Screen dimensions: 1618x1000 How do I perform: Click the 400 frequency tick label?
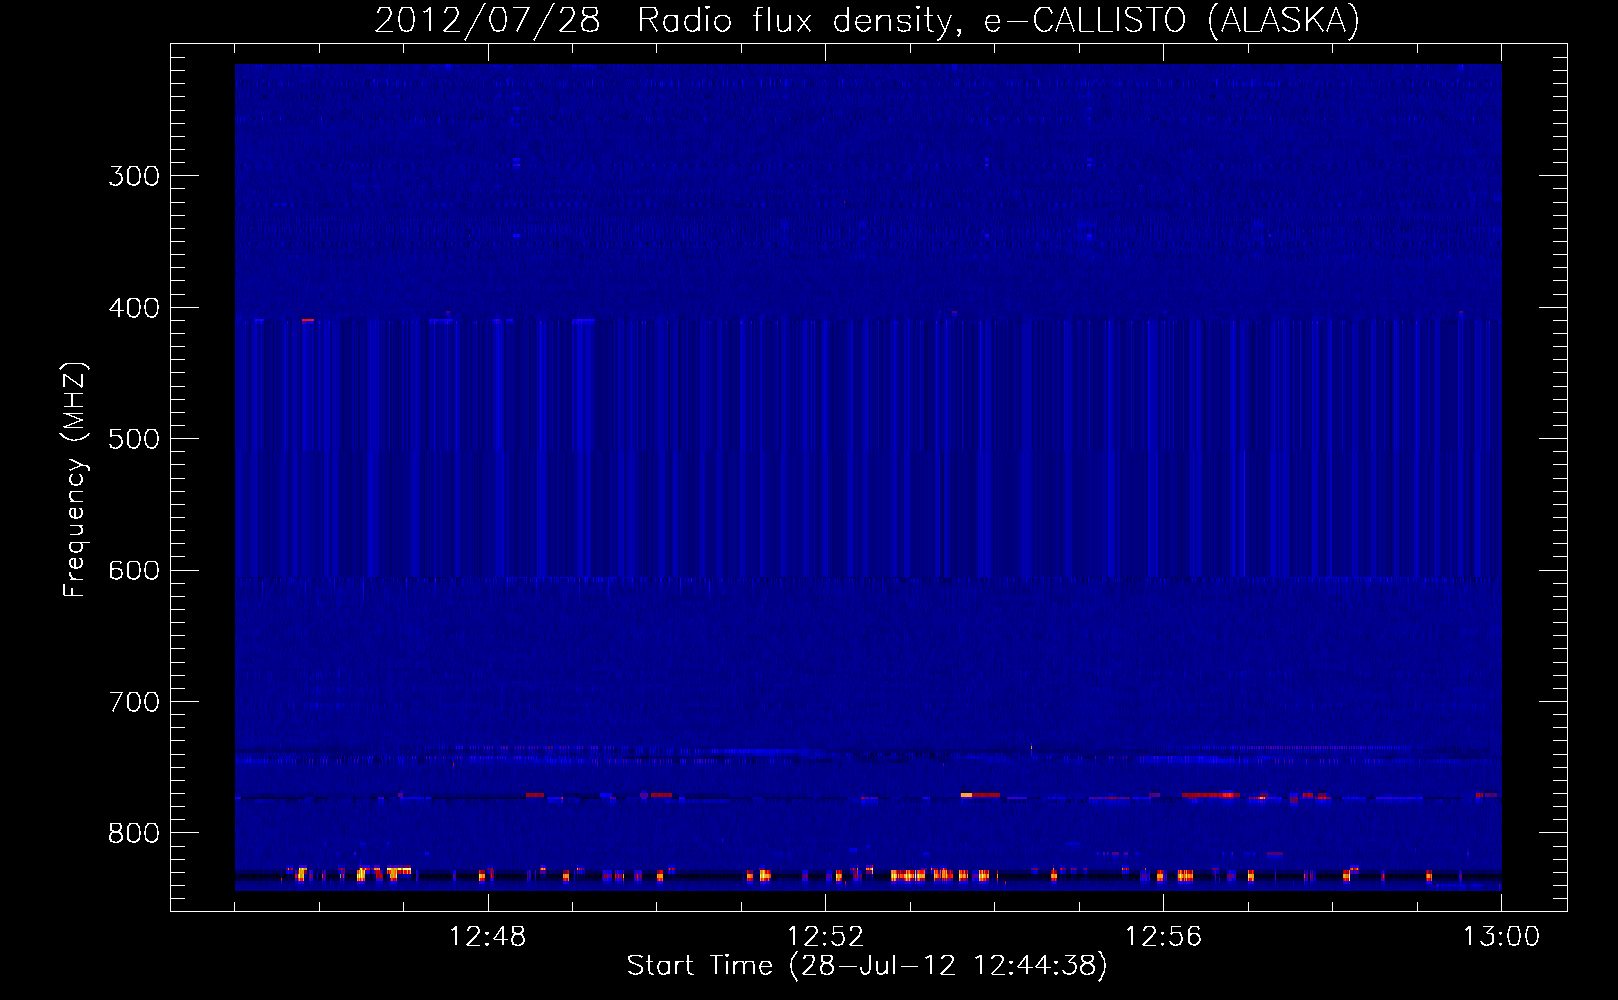(134, 308)
